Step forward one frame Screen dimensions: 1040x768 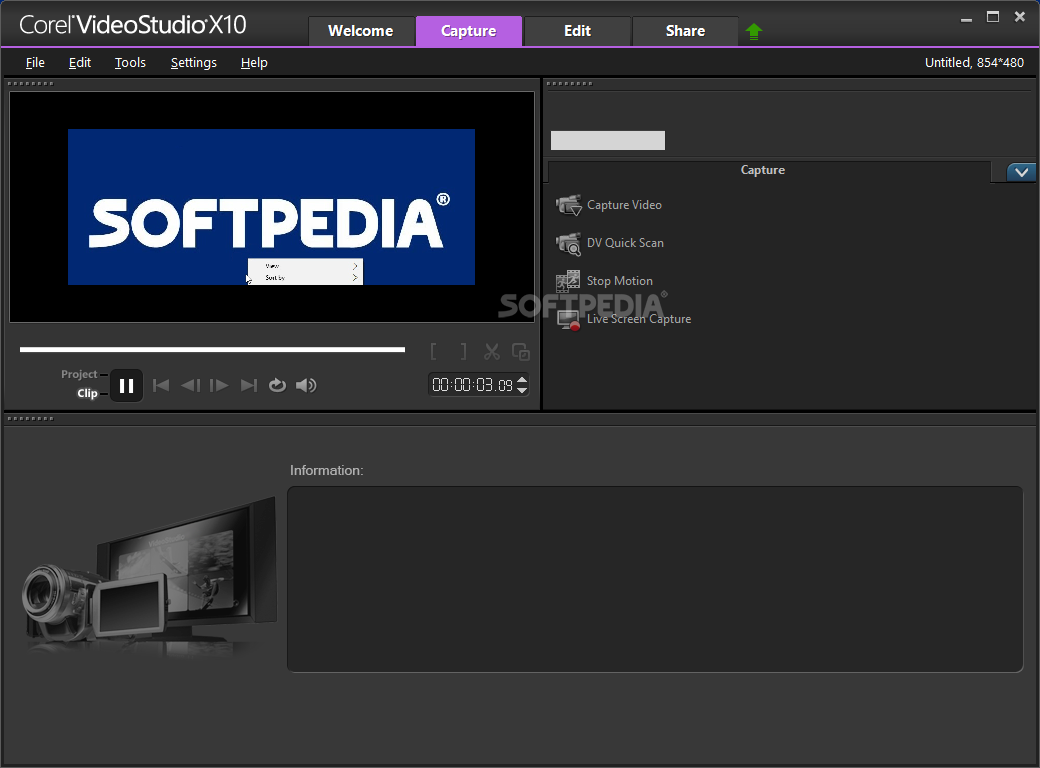pyautogui.click(x=219, y=385)
